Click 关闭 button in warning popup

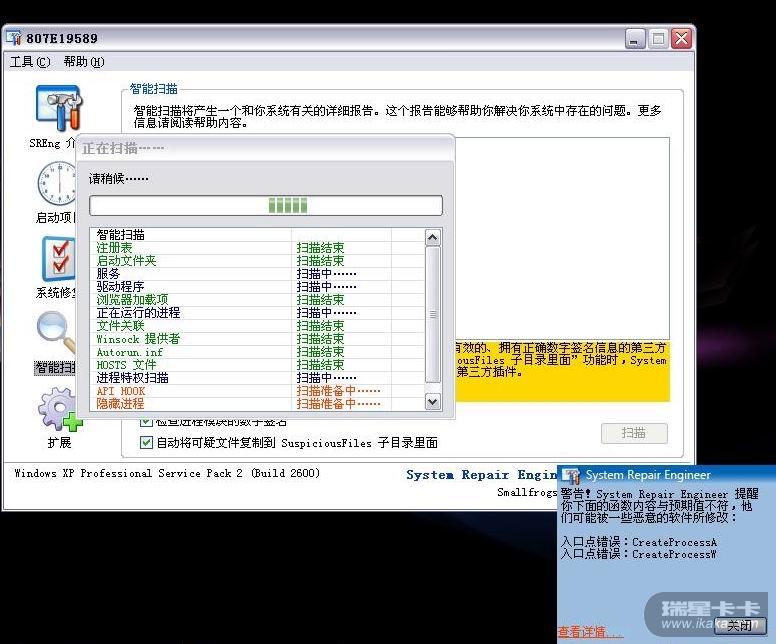click(740, 626)
